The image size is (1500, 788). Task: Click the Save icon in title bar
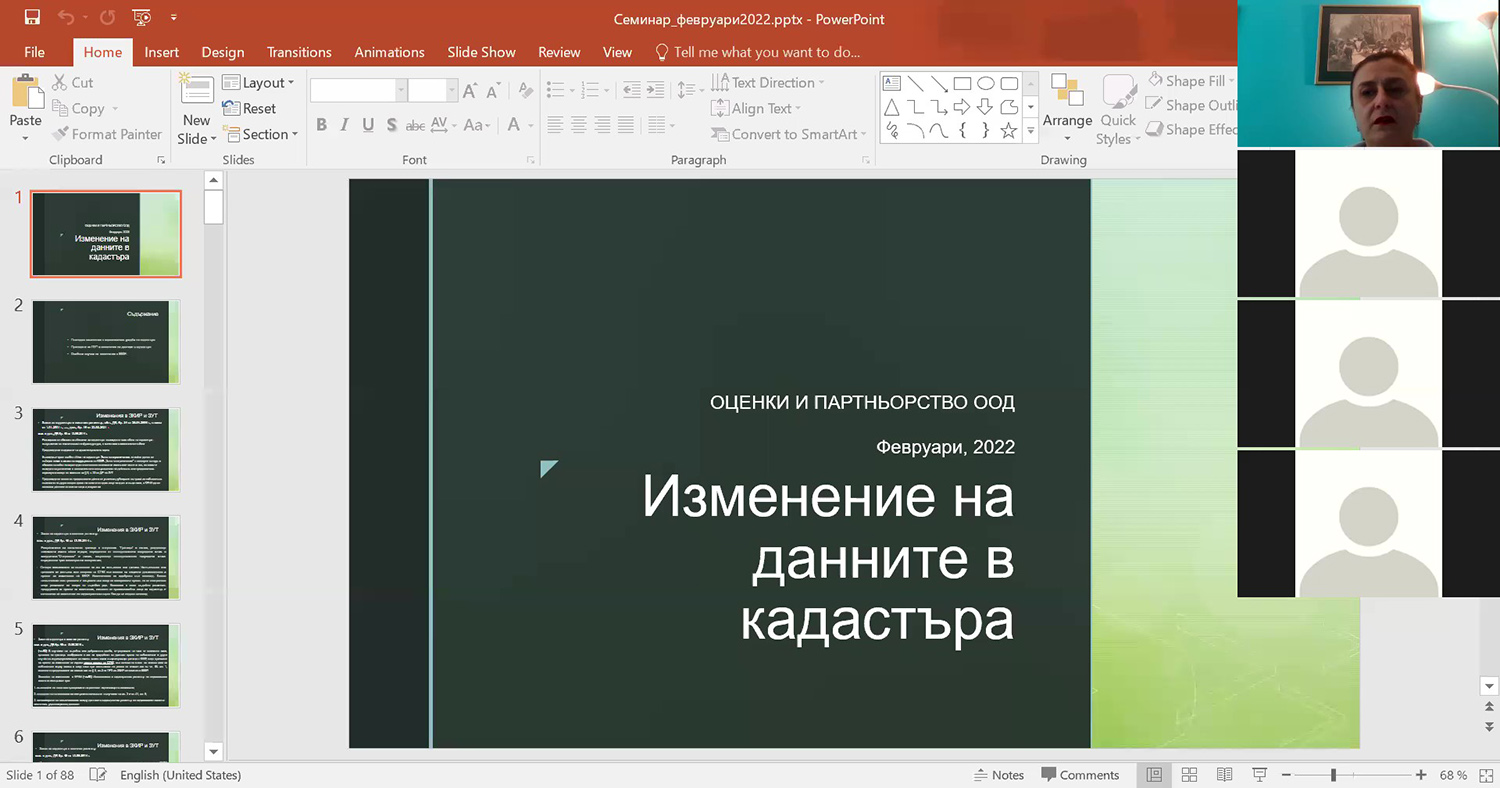[32, 18]
